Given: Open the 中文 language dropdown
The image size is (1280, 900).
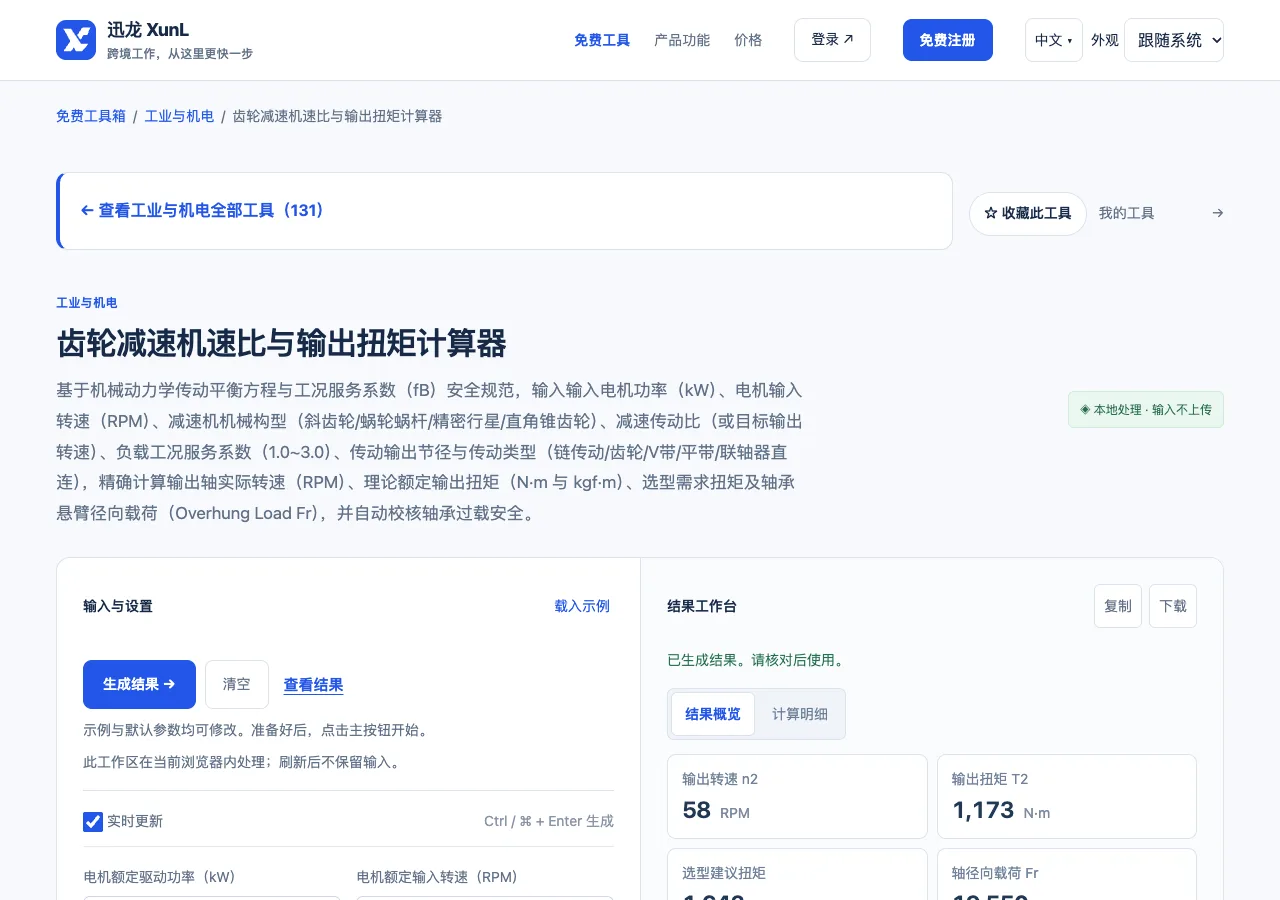Looking at the screenshot, I should click(1053, 40).
